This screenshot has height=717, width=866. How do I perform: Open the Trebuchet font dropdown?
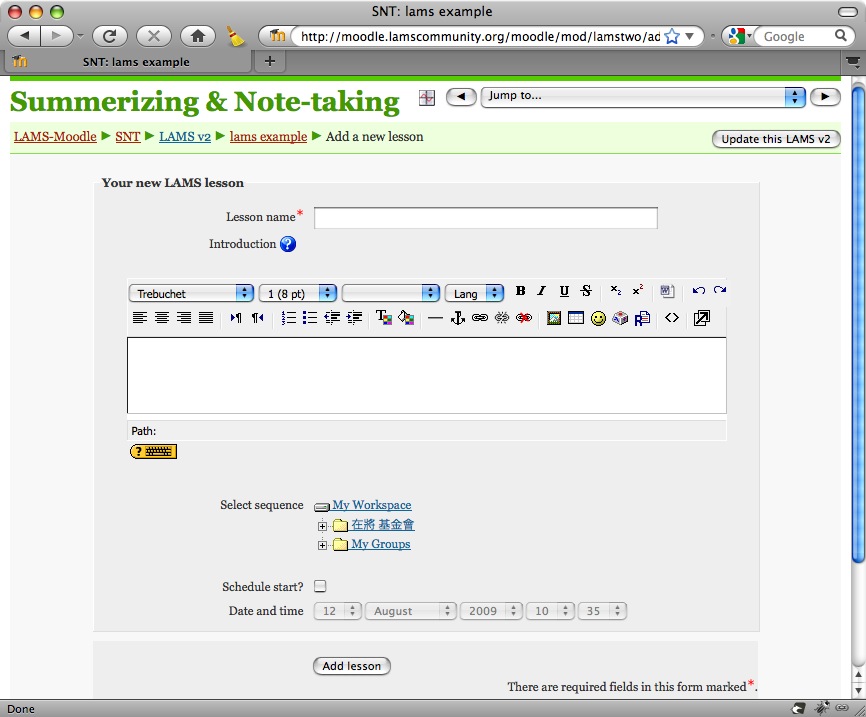click(x=191, y=293)
